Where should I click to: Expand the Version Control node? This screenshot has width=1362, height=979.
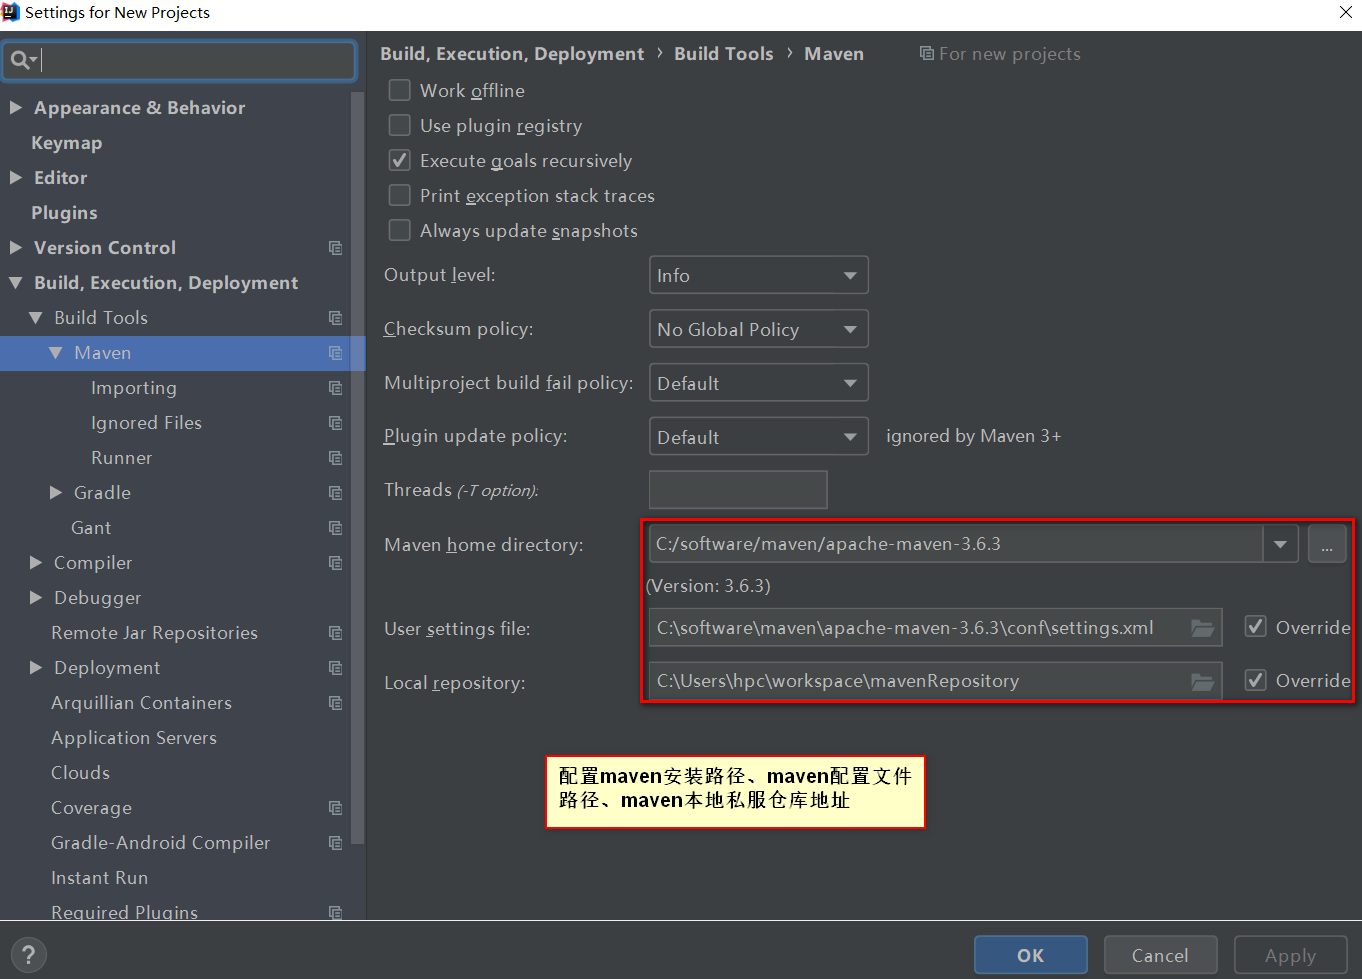point(16,247)
